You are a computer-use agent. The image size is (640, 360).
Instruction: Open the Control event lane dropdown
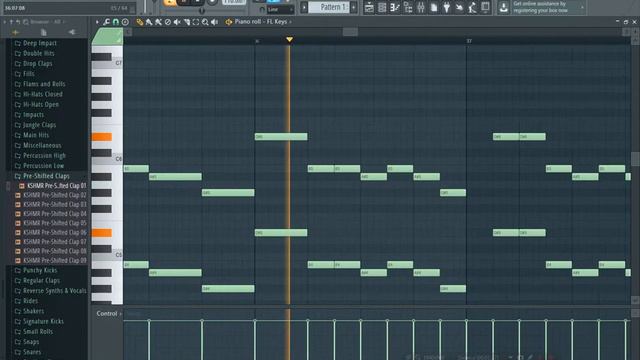[x=109, y=313]
